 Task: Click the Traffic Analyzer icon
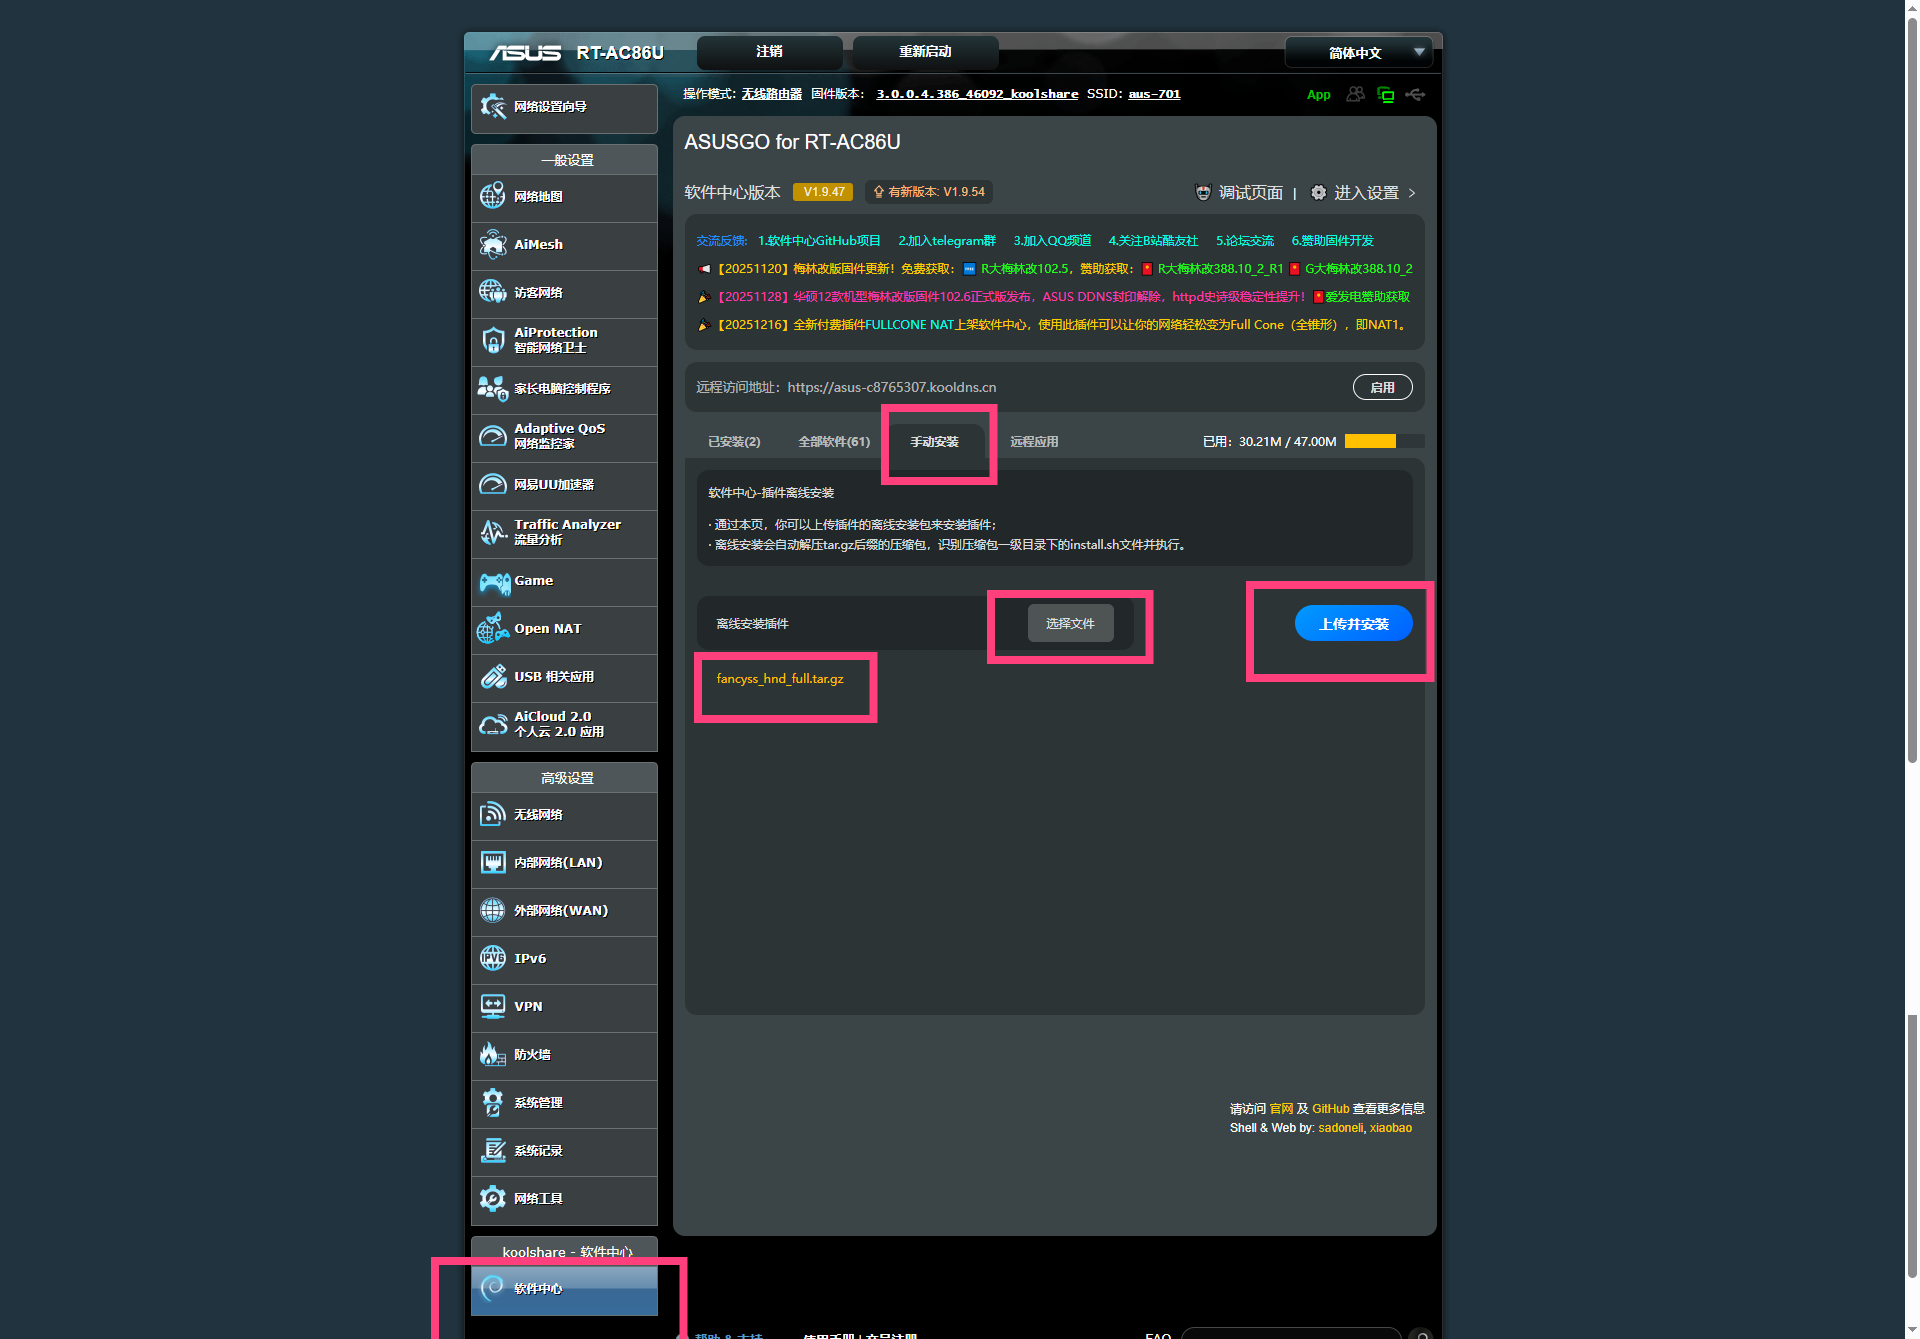493,533
